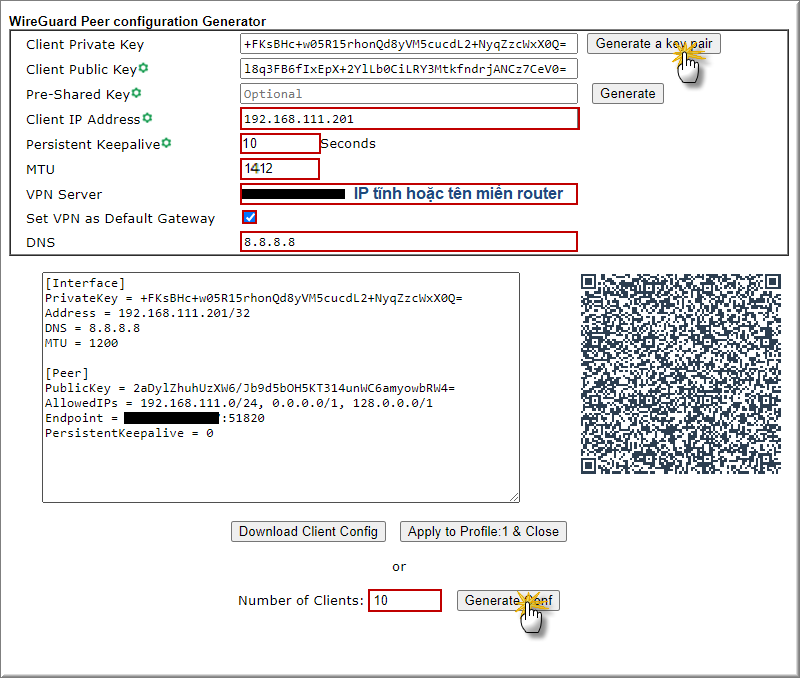Uncheck Set VPN as Default Gateway
The image size is (800, 678).
pyautogui.click(x=249, y=217)
